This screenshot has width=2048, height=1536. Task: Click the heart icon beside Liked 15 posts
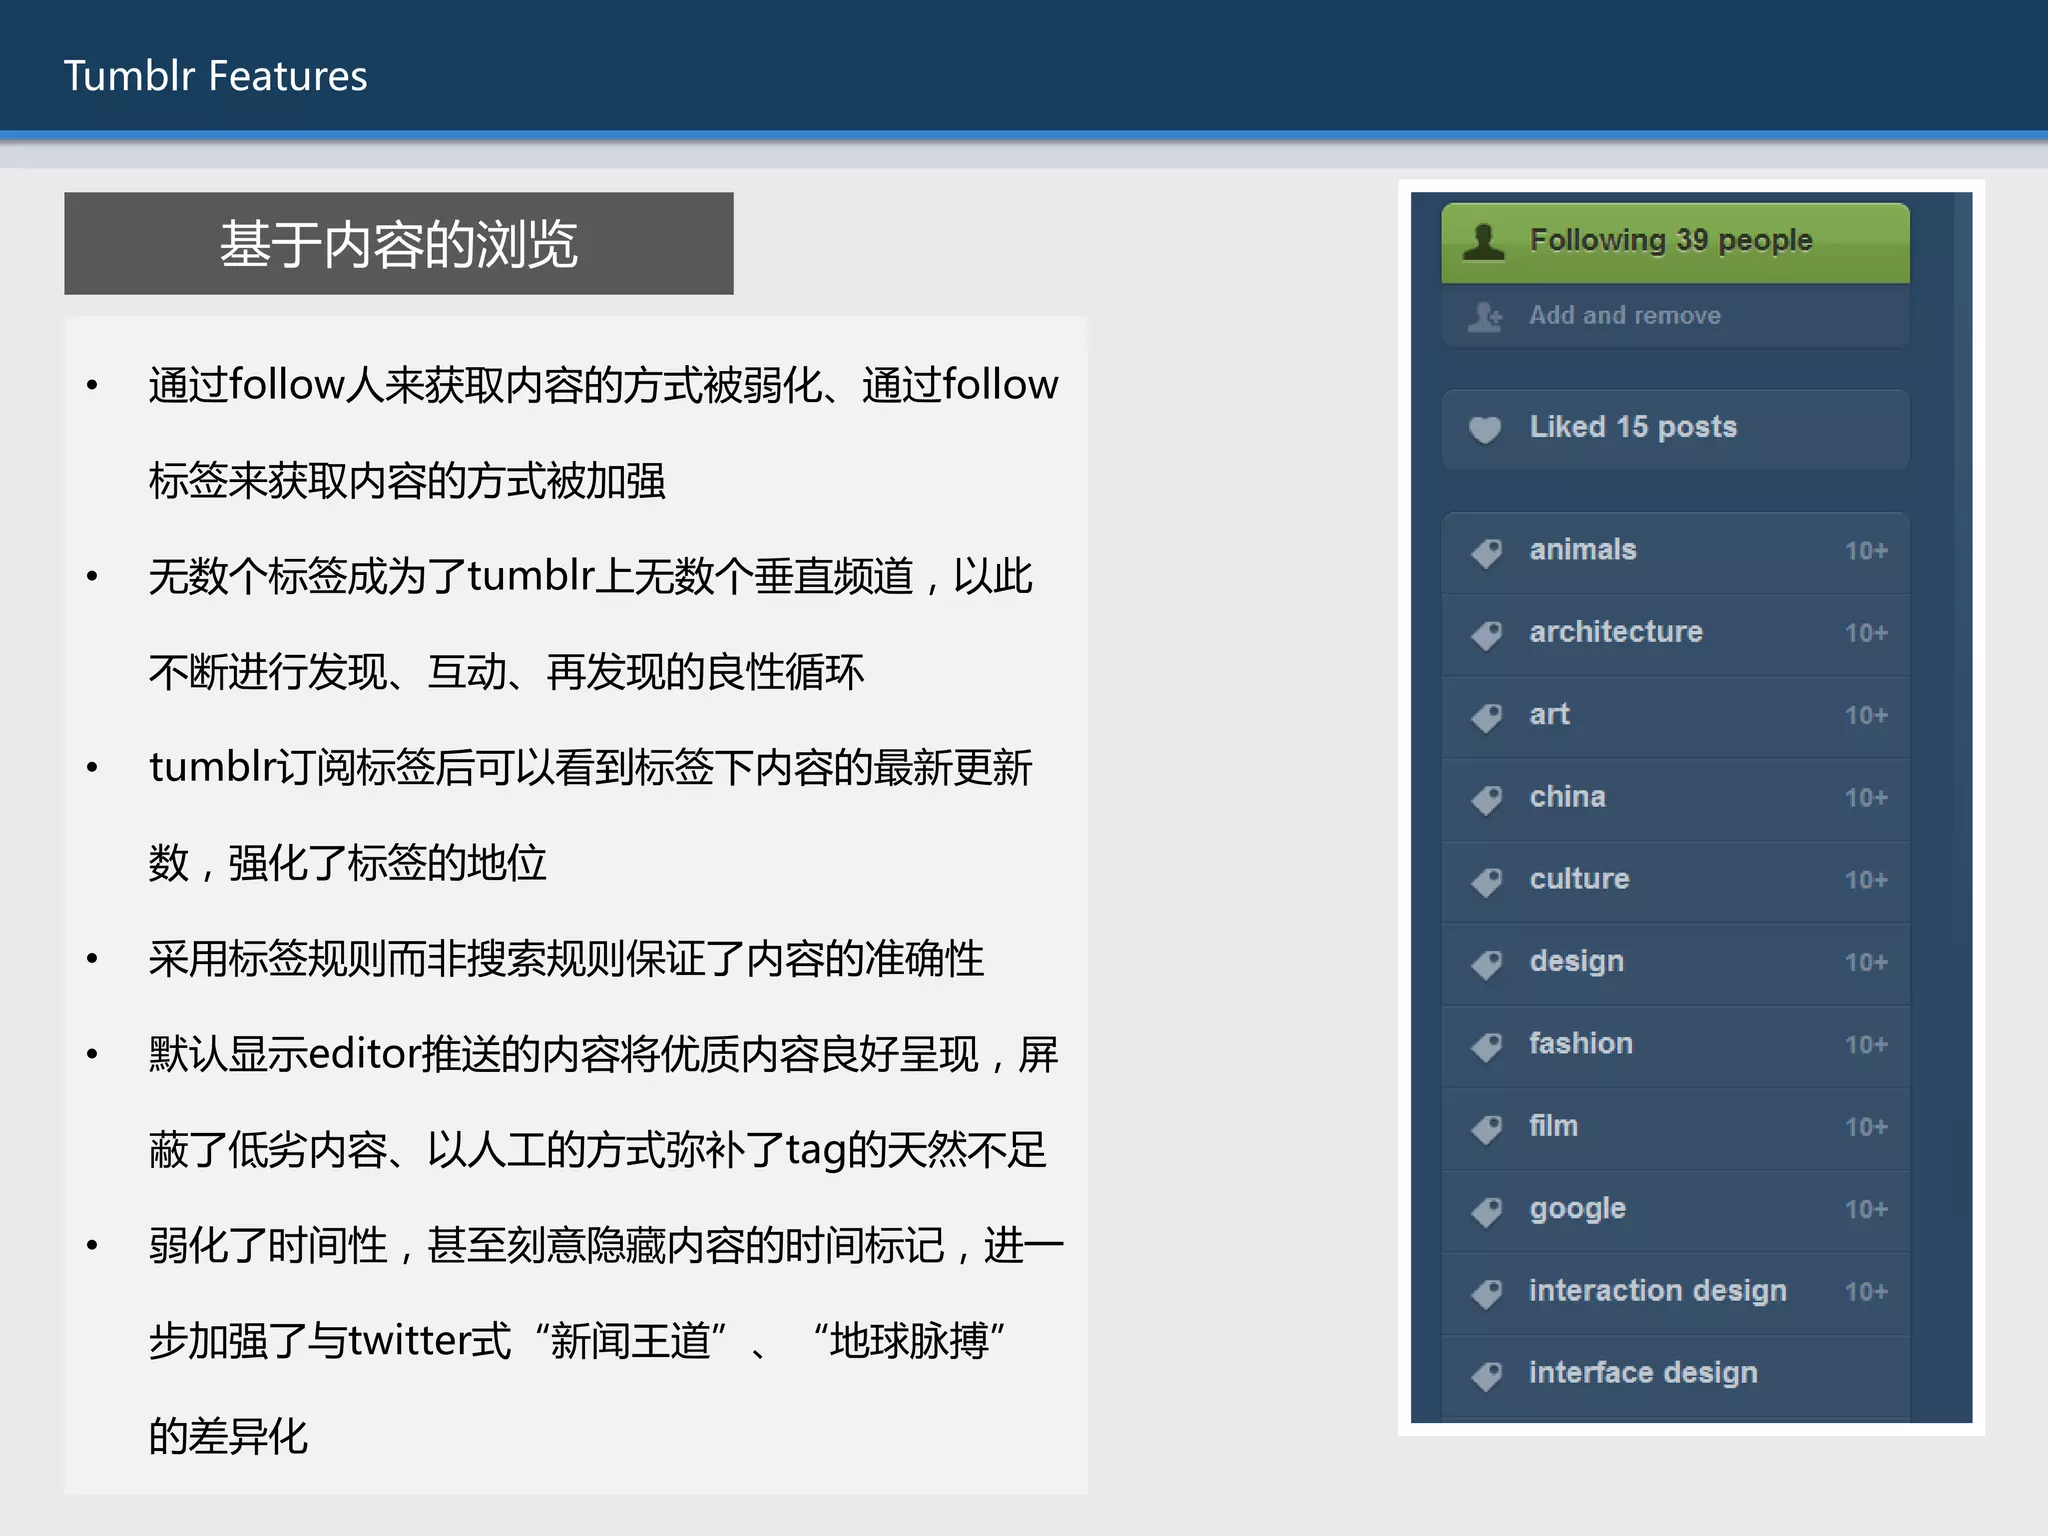point(1485,429)
